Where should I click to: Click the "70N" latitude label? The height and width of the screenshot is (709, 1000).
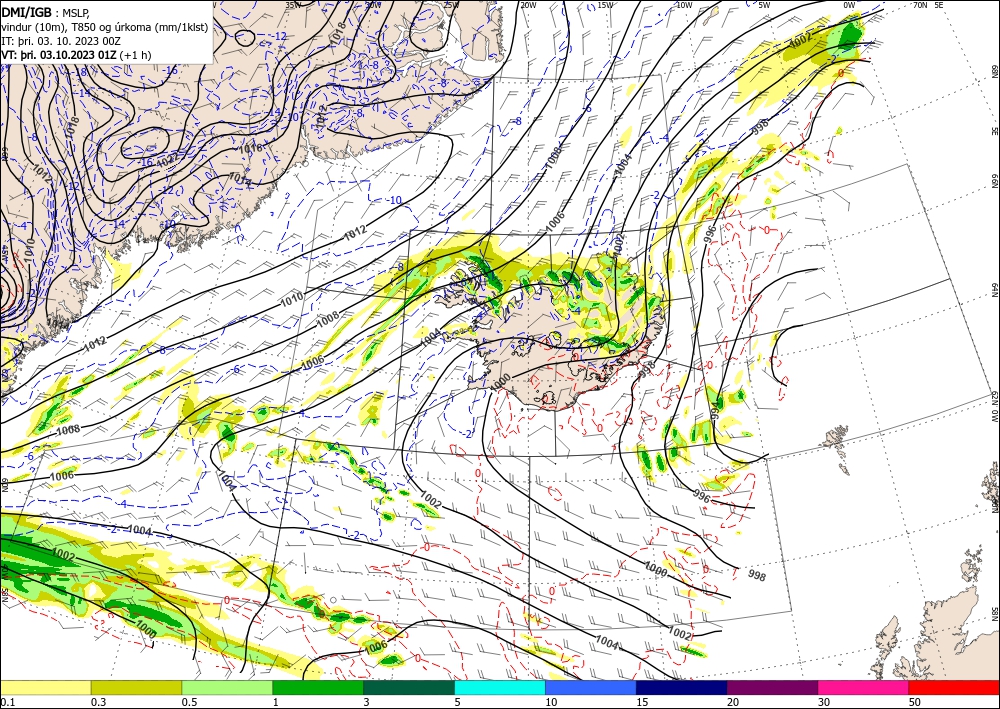pyautogui.click(x=920, y=5)
